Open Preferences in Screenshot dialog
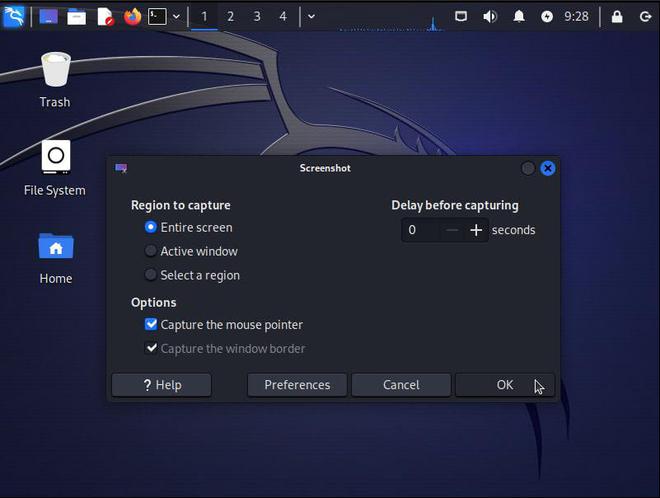Viewport: 660px width, 498px height. pyautogui.click(x=297, y=385)
